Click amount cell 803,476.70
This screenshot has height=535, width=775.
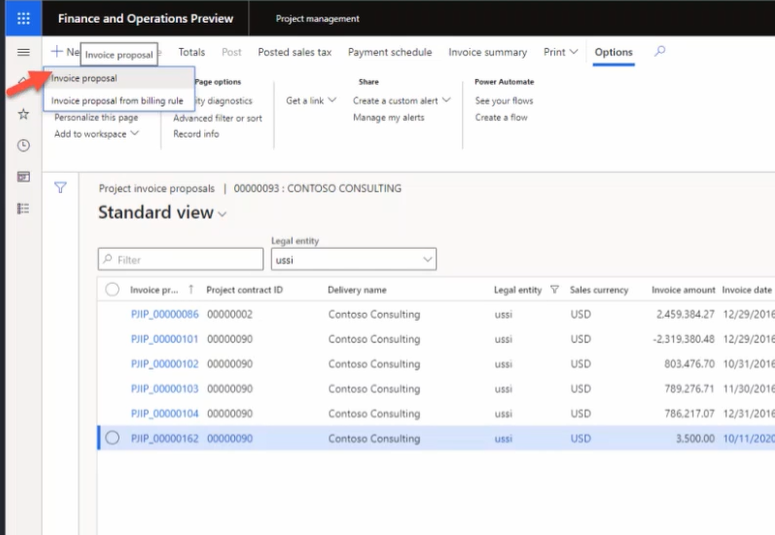point(689,363)
